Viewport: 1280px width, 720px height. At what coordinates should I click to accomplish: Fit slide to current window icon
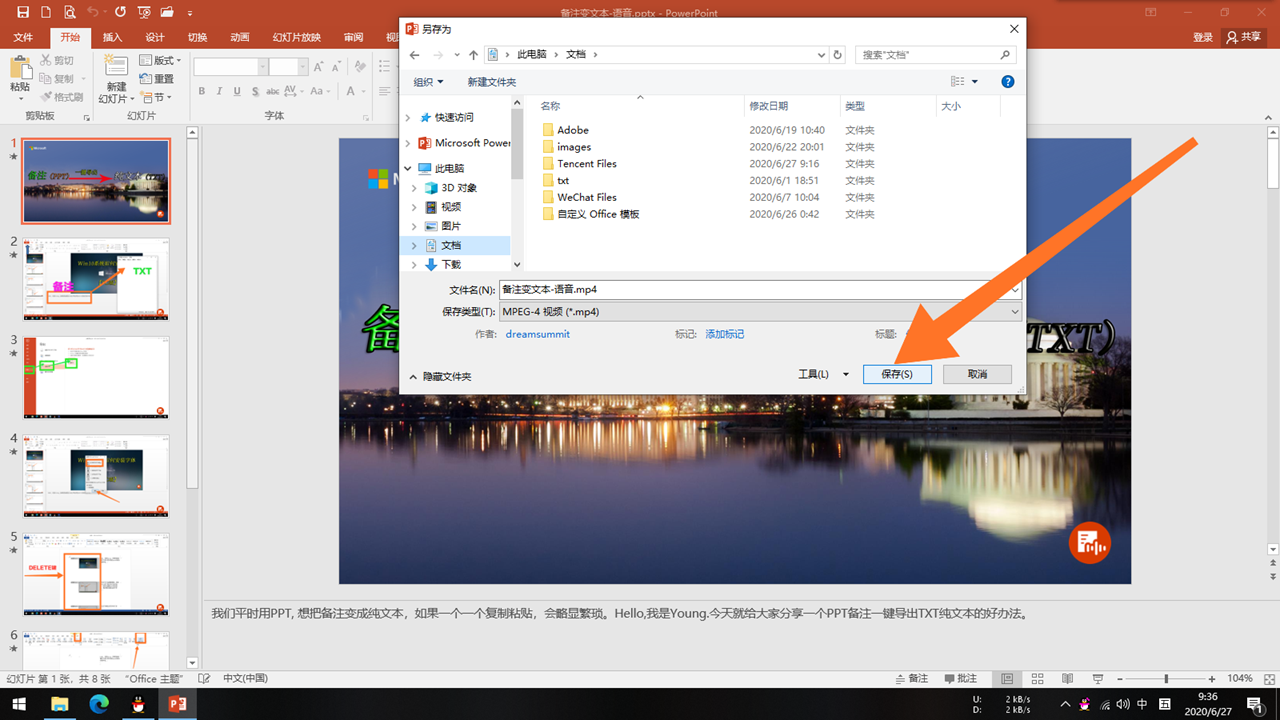1267,678
